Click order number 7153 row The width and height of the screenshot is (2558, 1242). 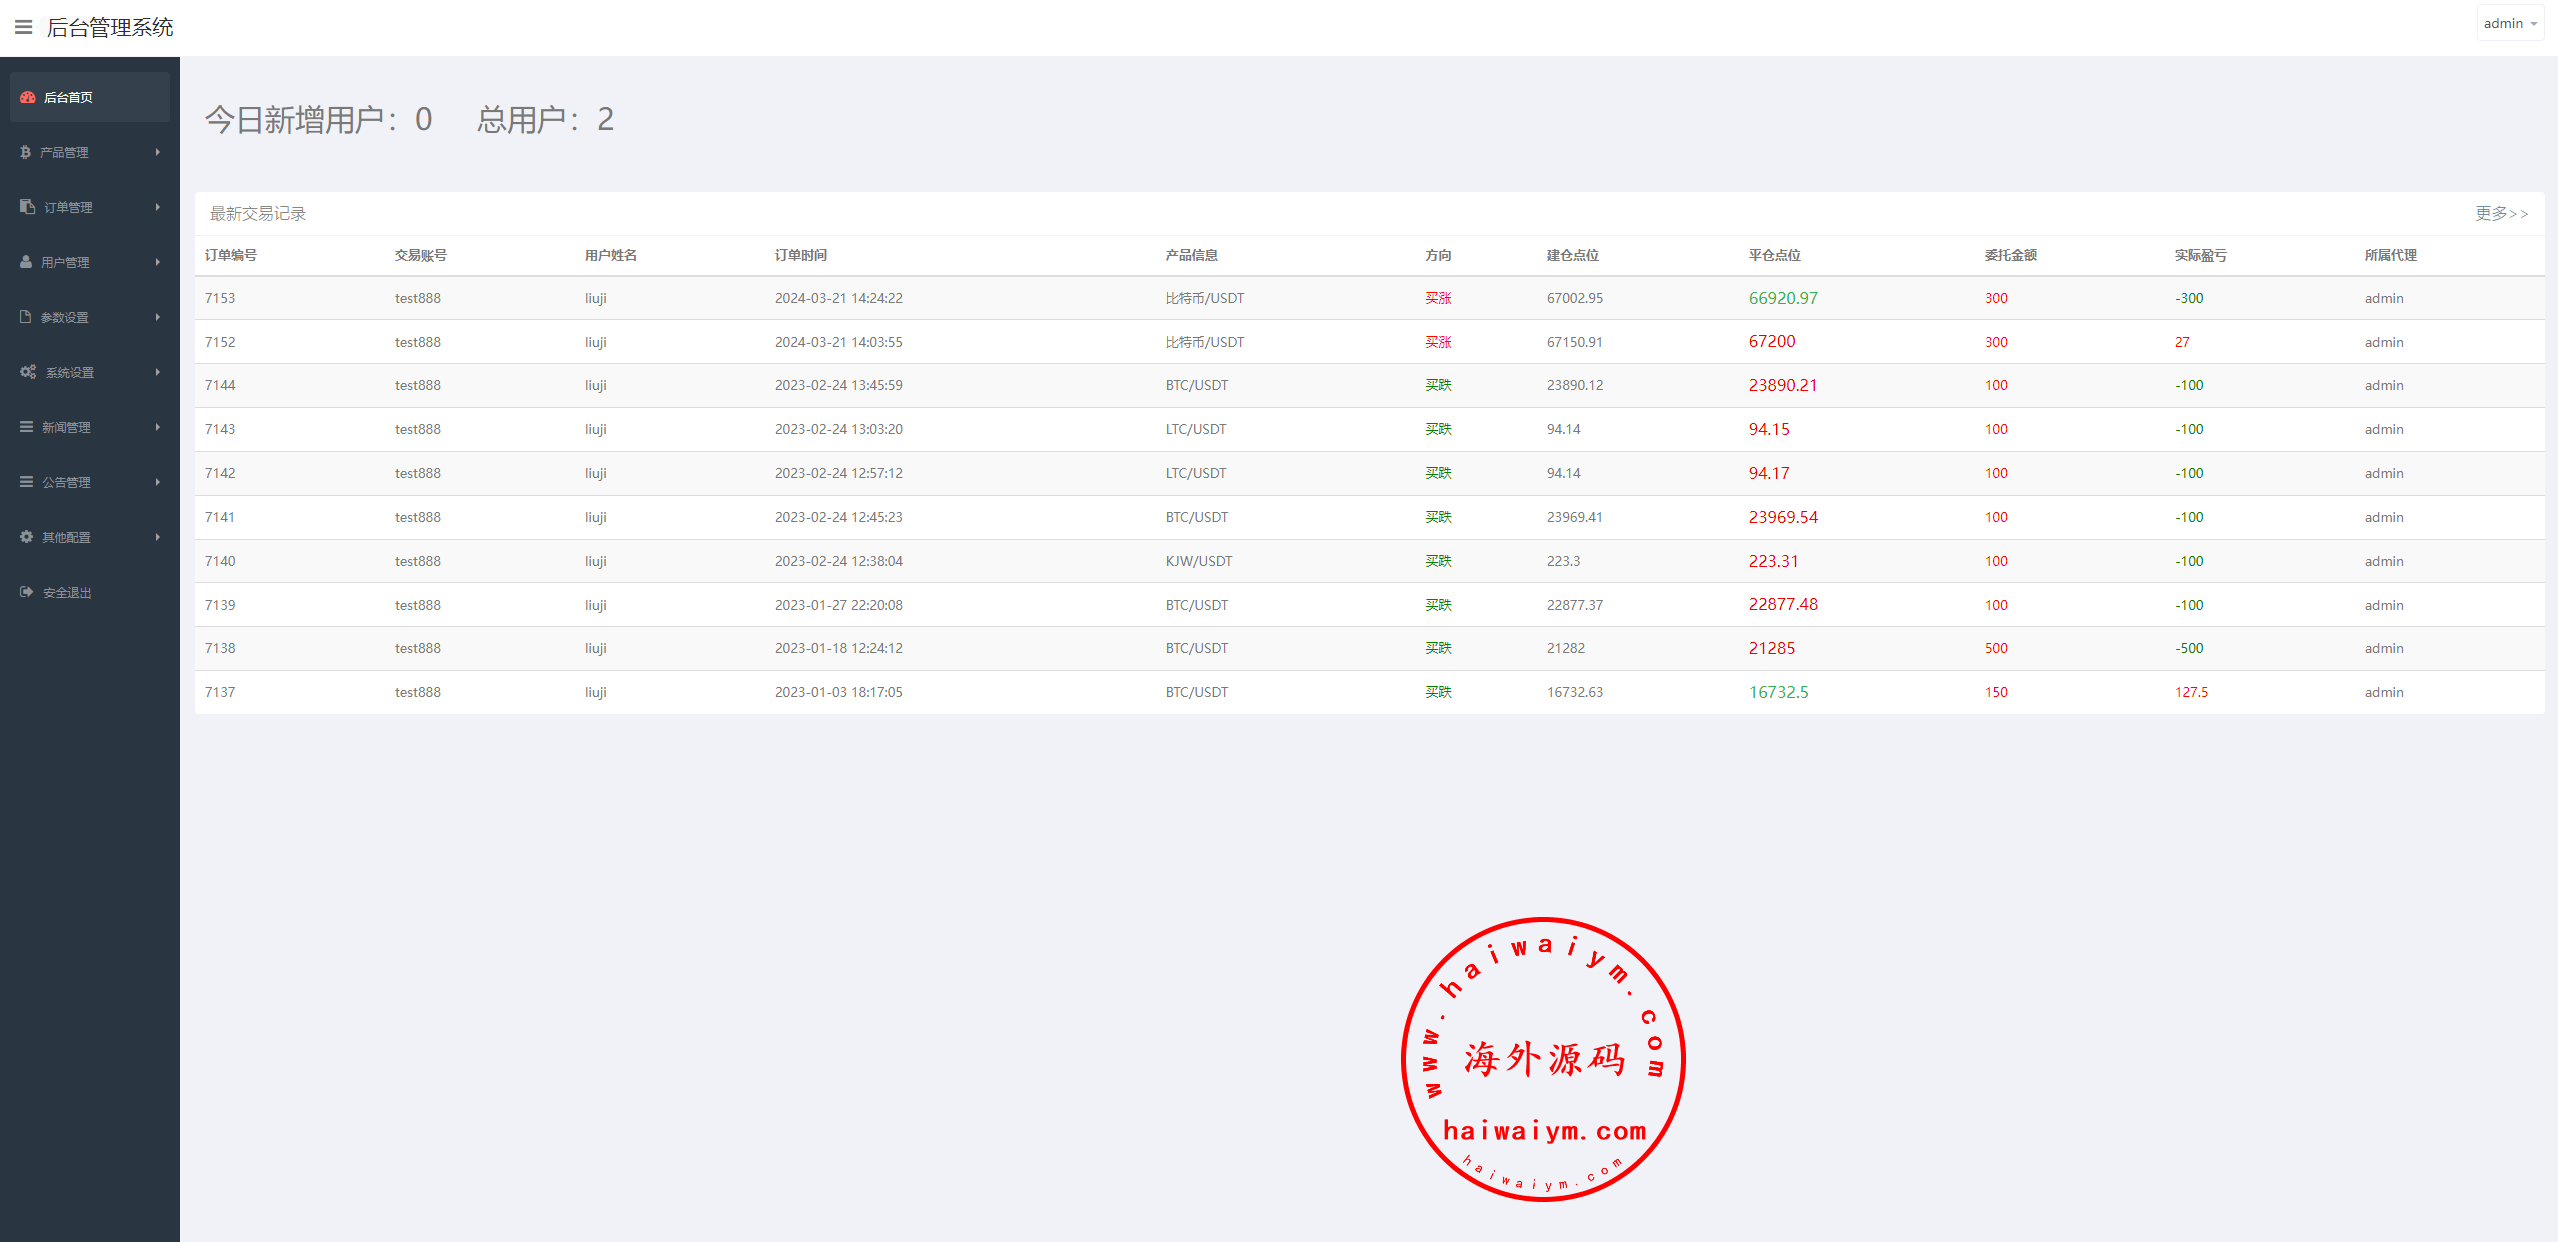pos(220,298)
